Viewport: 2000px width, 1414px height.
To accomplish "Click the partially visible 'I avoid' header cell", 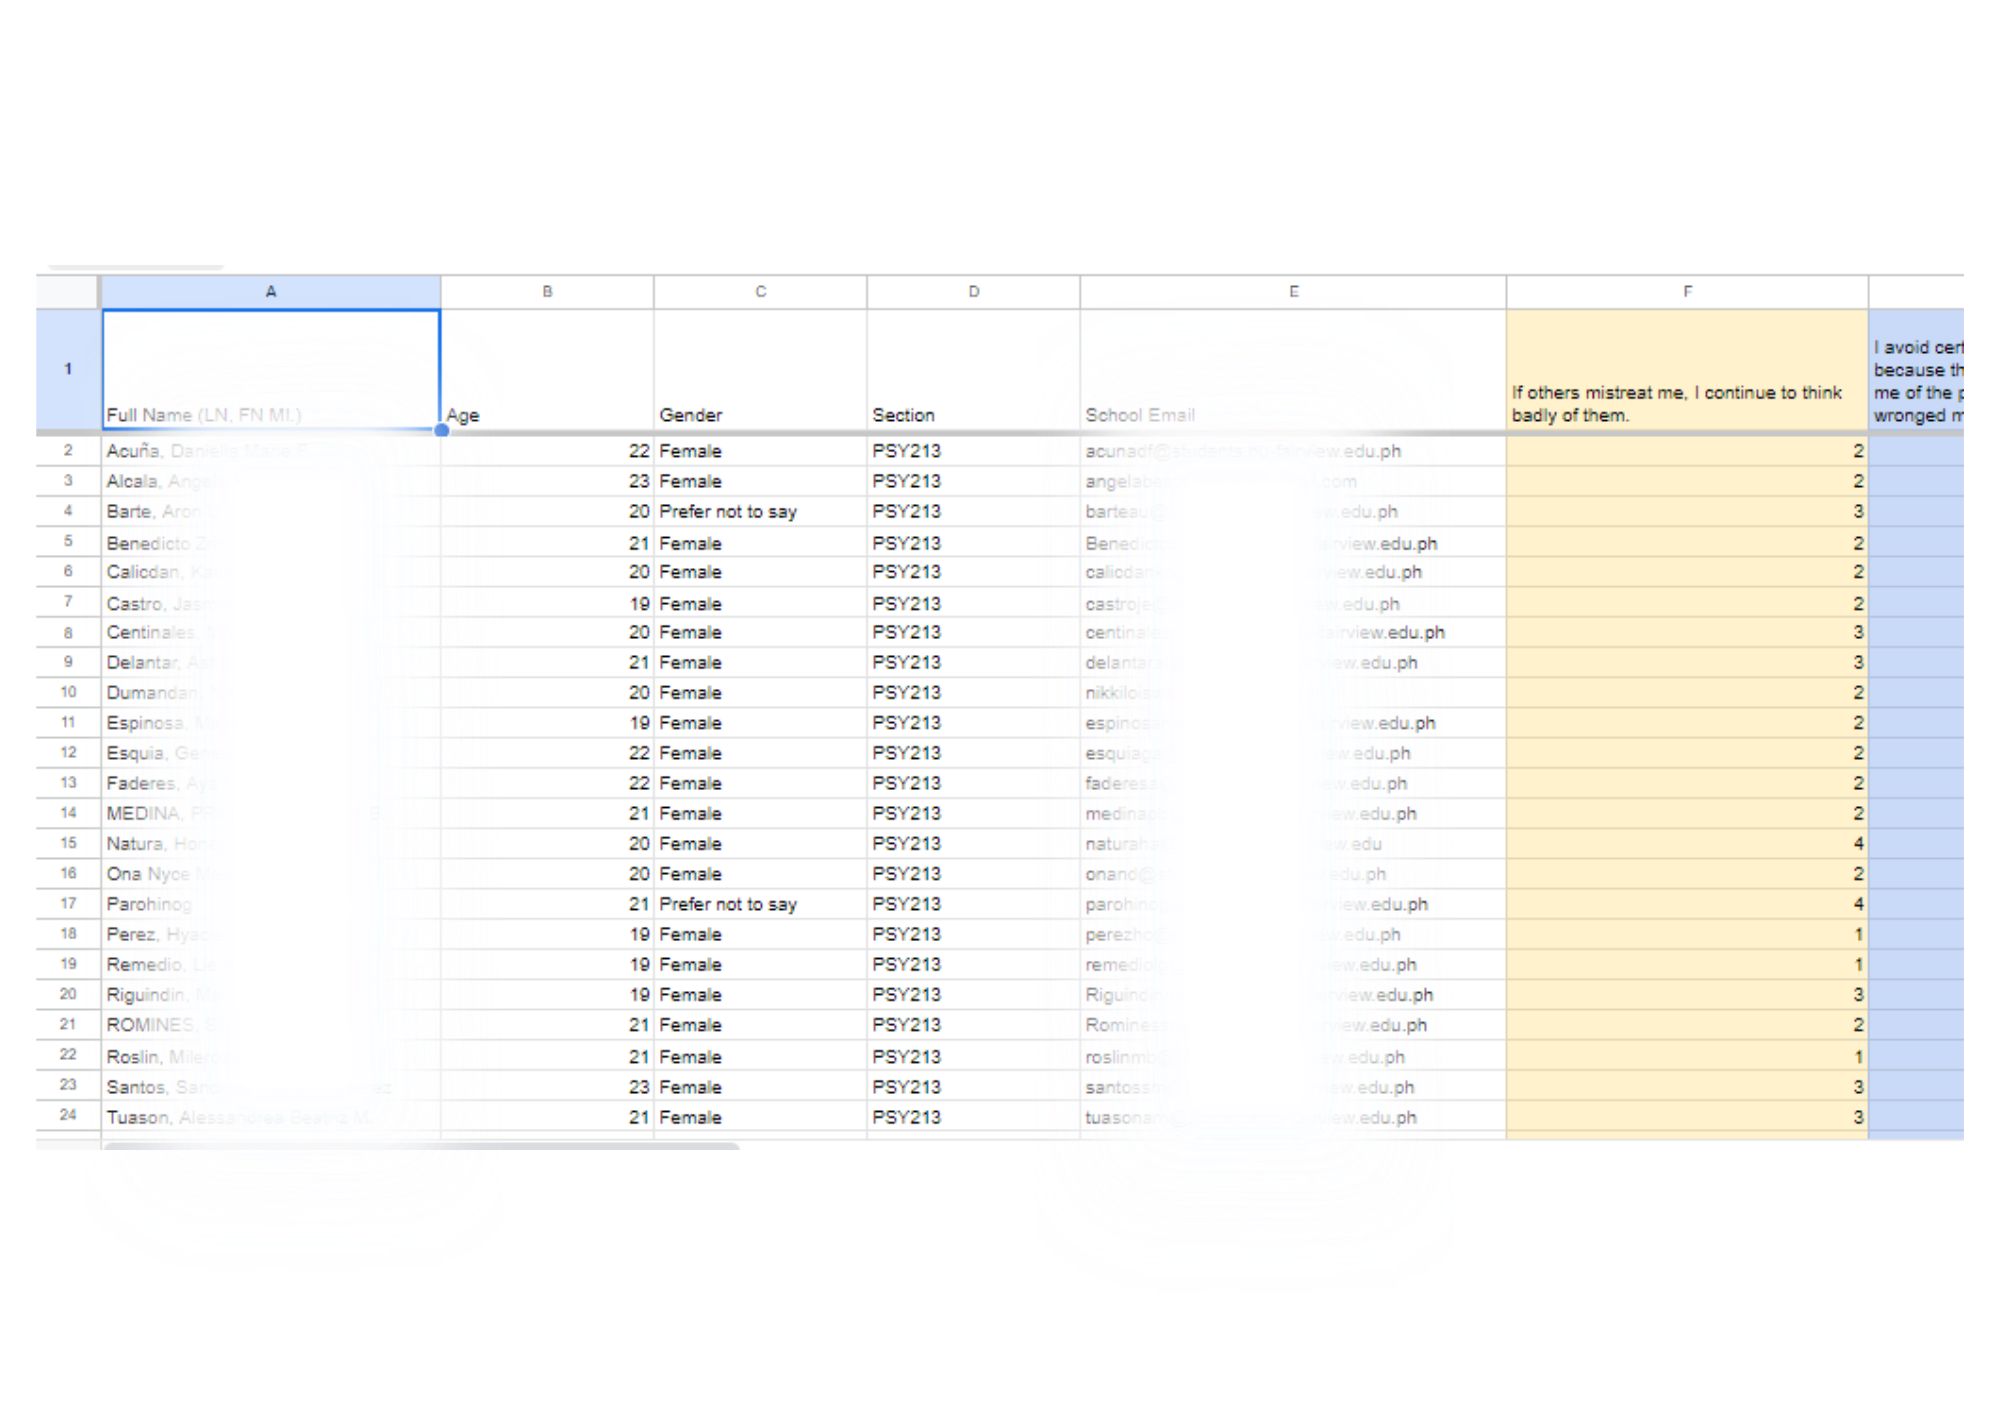I will click(1916, 370).
